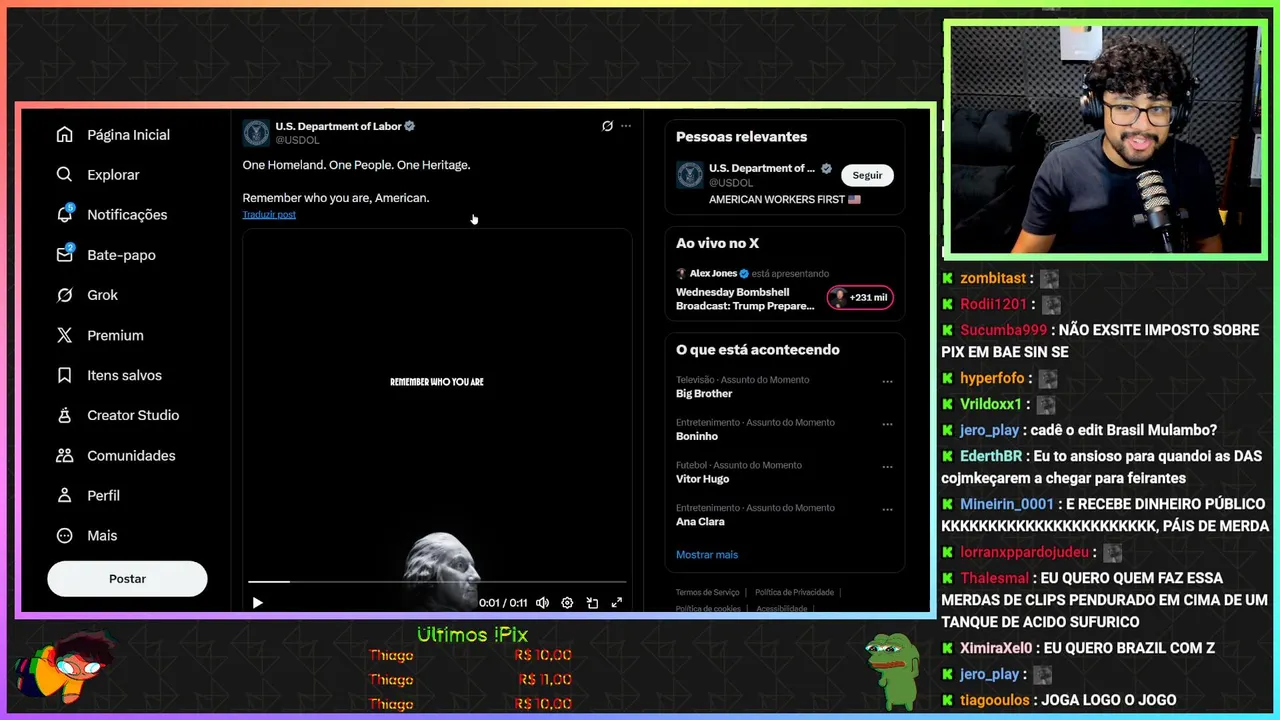
Task: Open options for Ana Clara trend
Action: coord(887,509)
